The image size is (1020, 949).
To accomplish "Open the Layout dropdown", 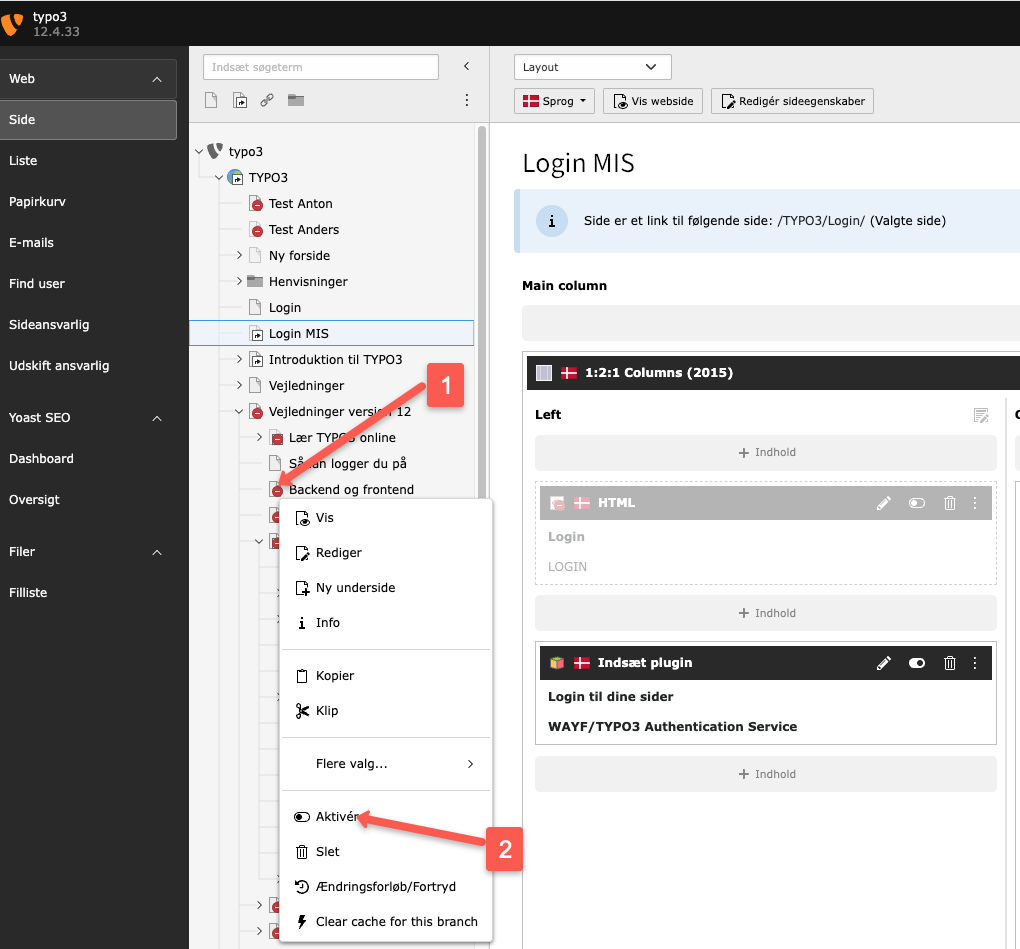I will pos(592,67).
